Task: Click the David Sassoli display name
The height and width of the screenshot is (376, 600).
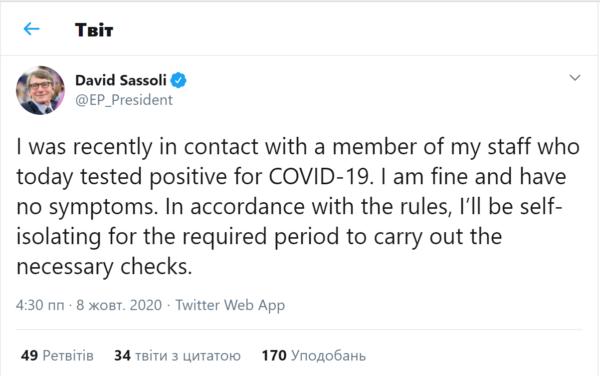Action: coord(121,80)
